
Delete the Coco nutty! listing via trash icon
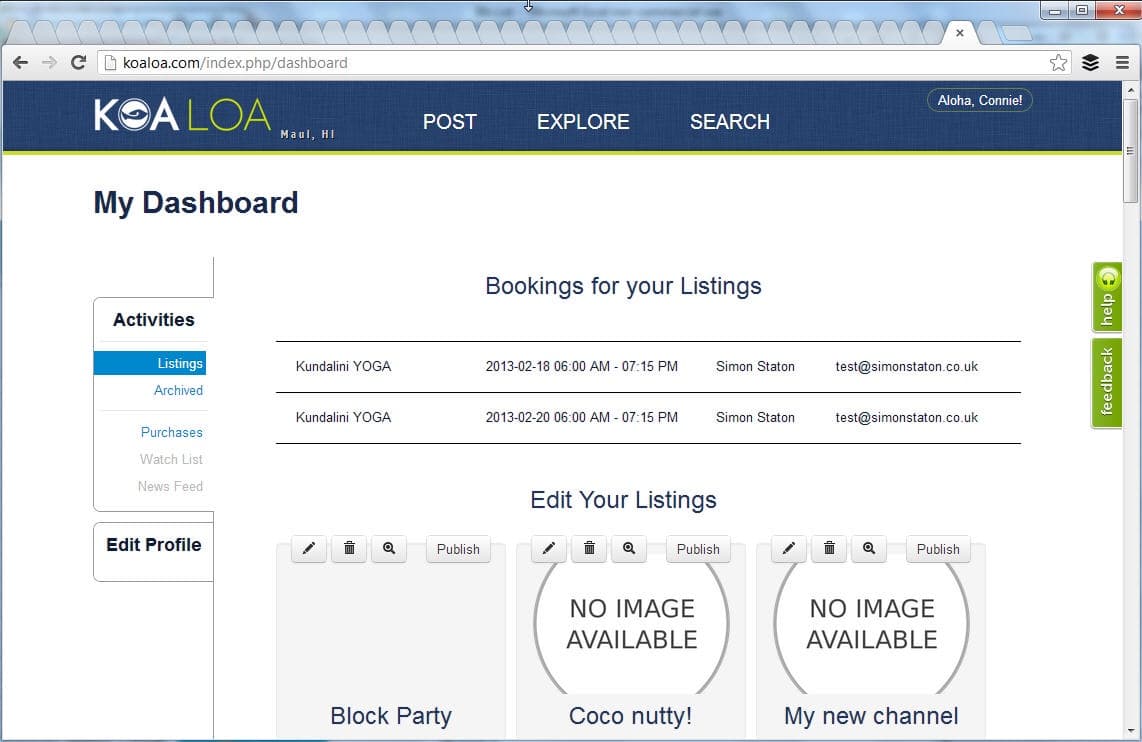pos(589,549)
